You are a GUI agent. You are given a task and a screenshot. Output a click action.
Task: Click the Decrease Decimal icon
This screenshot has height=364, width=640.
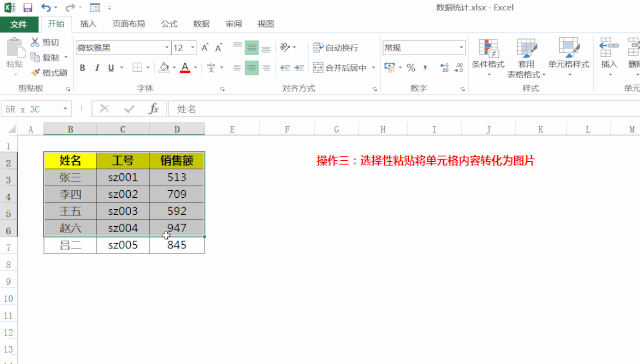pos(459,68)
